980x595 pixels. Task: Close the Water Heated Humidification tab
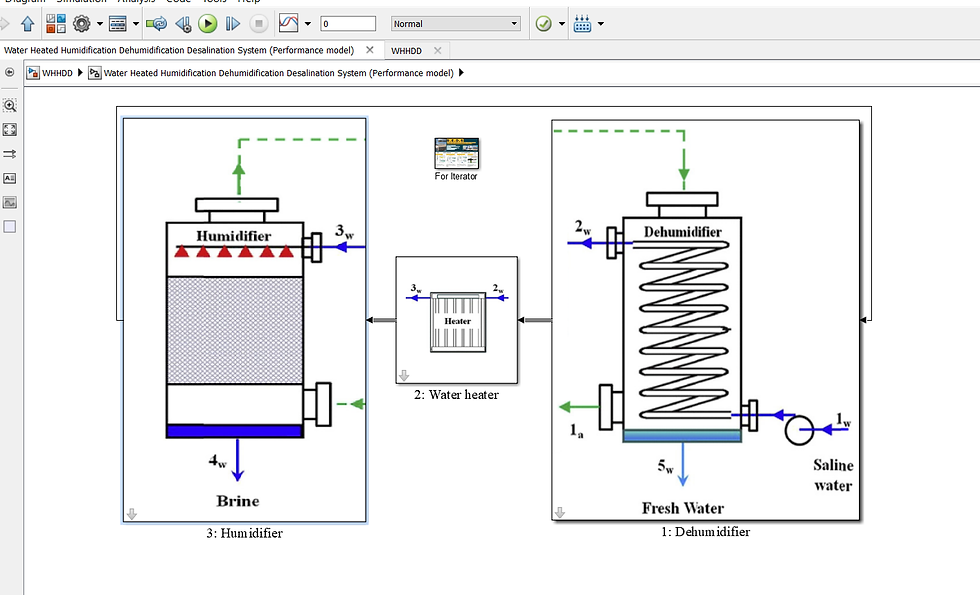[x=370, y=50]
